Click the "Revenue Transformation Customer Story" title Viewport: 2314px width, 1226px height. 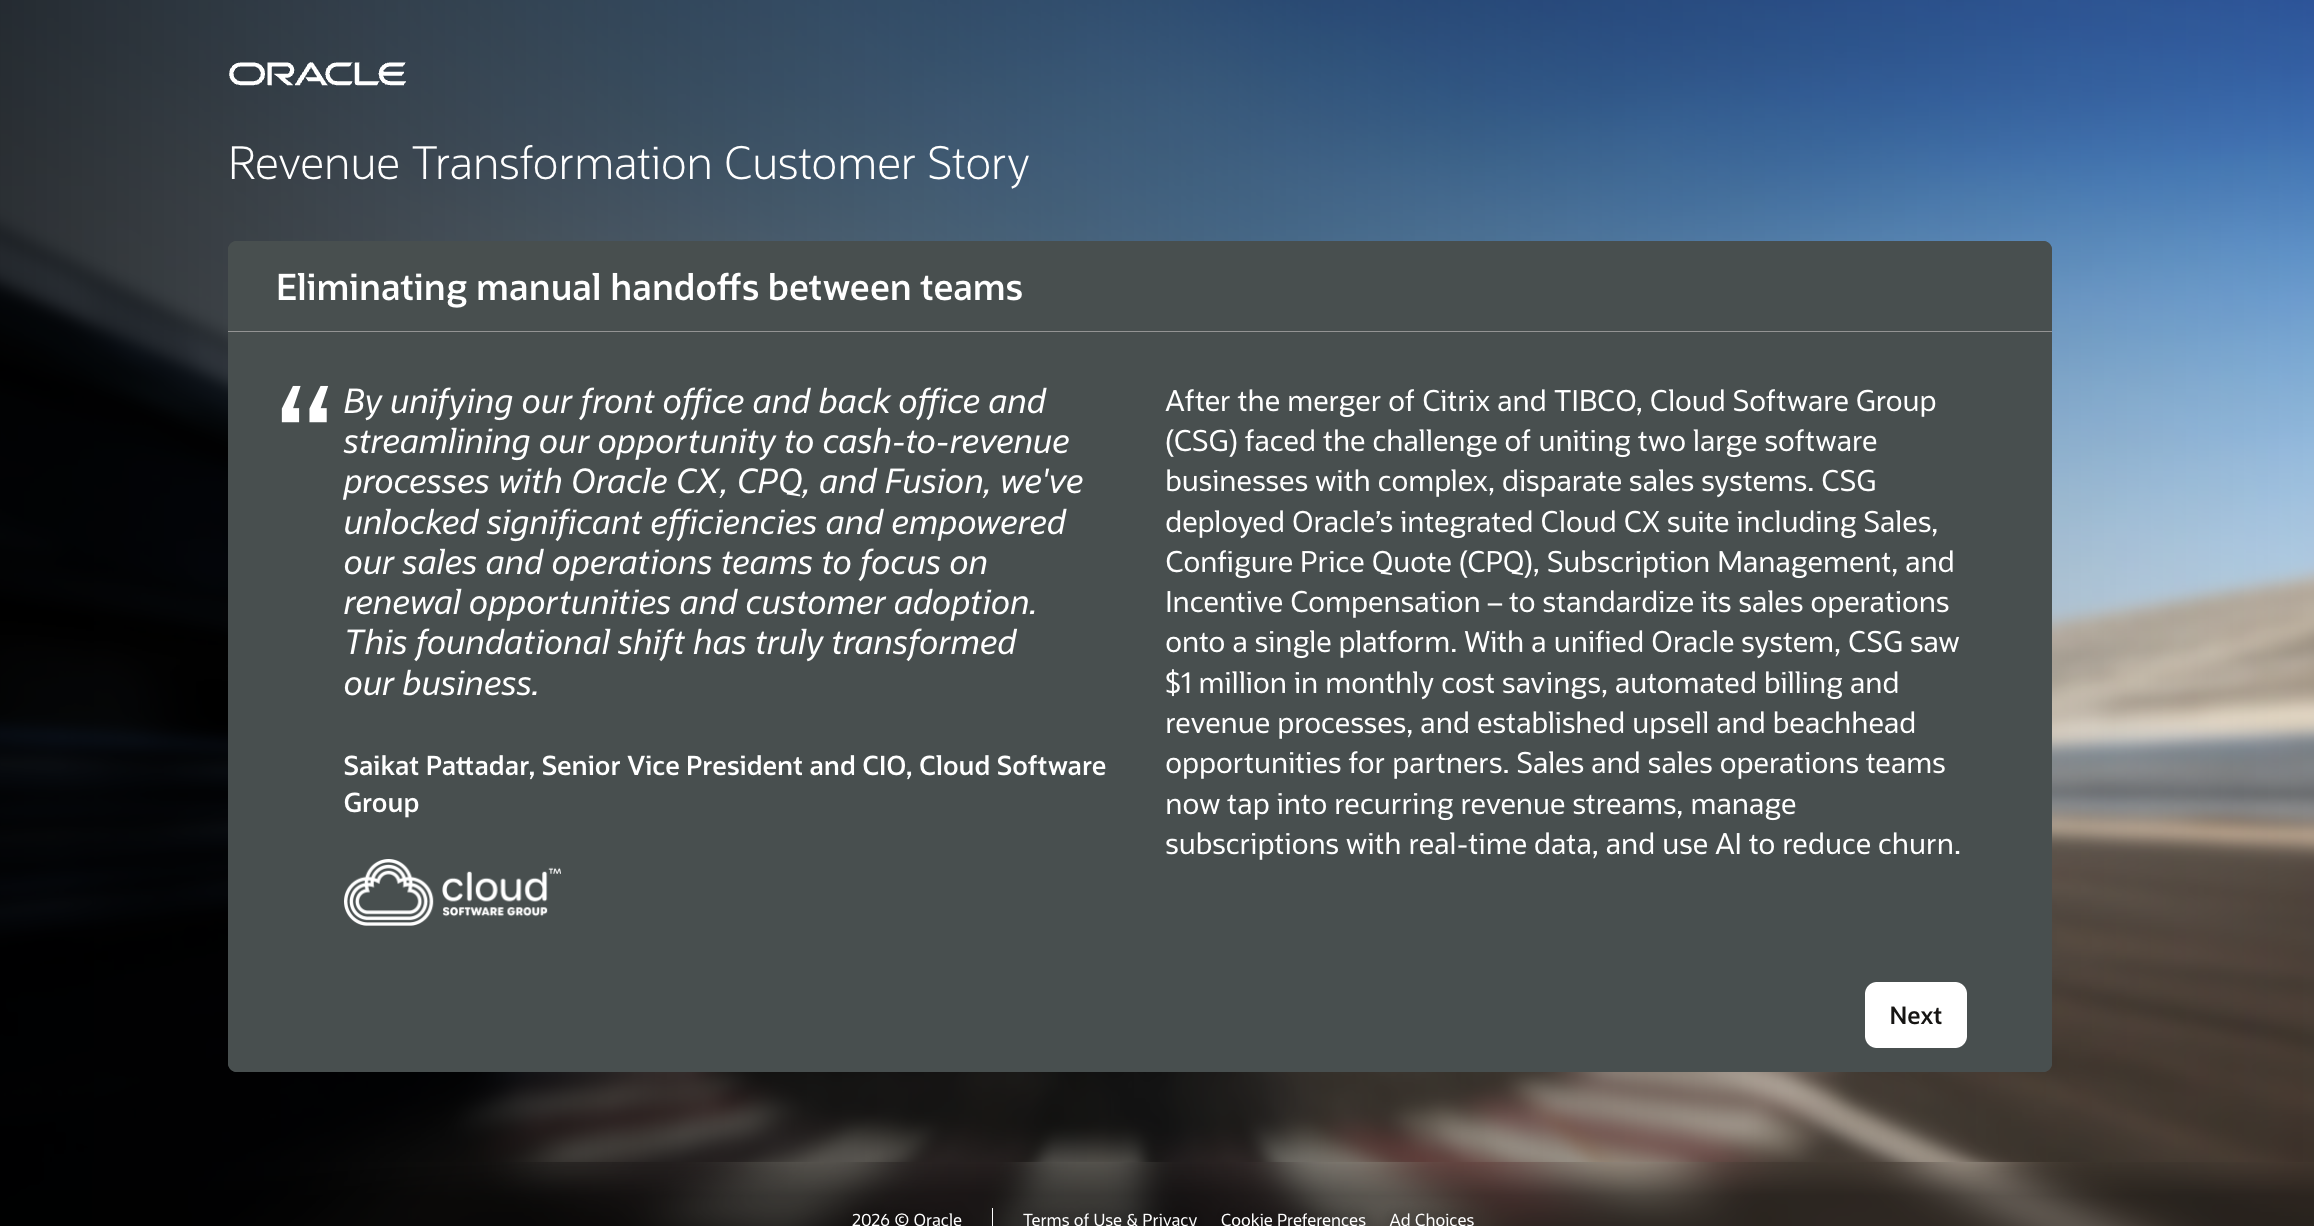pyautogui.click(x=628, y=164)
